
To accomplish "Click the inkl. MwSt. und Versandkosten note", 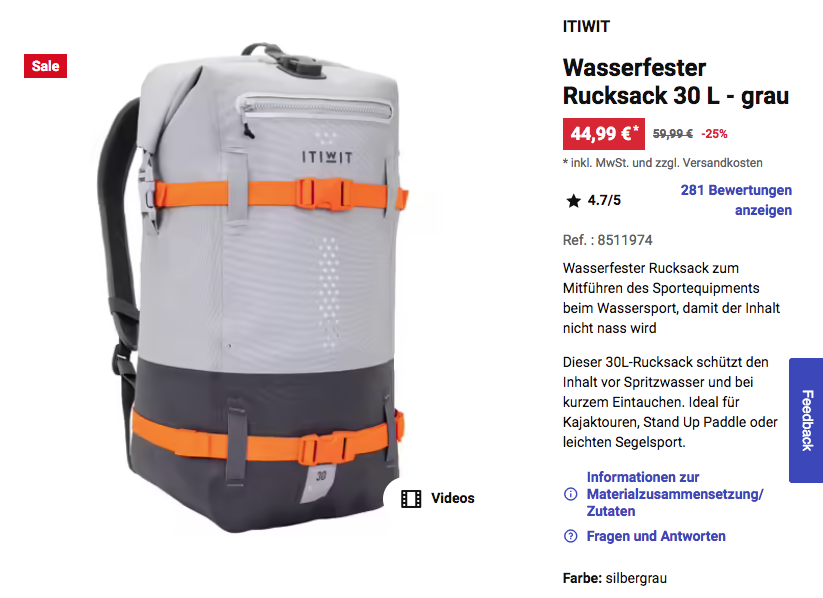I will click(x=662, y=163).
